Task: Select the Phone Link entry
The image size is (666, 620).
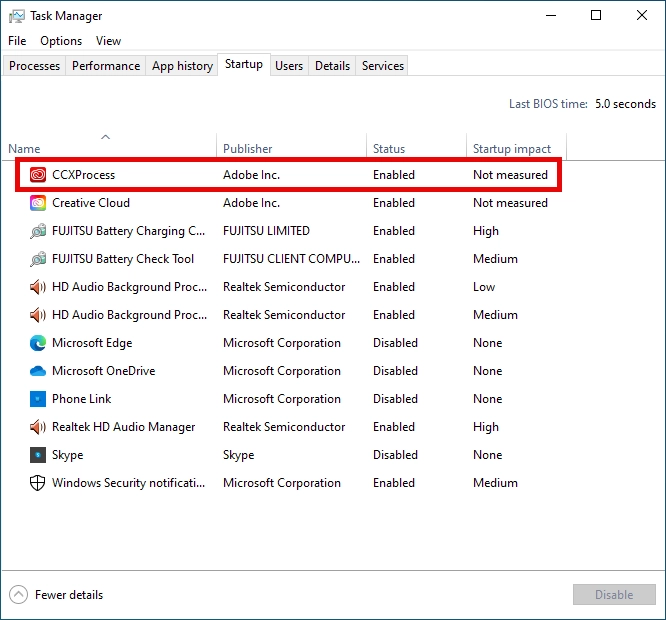Action: 82,399
